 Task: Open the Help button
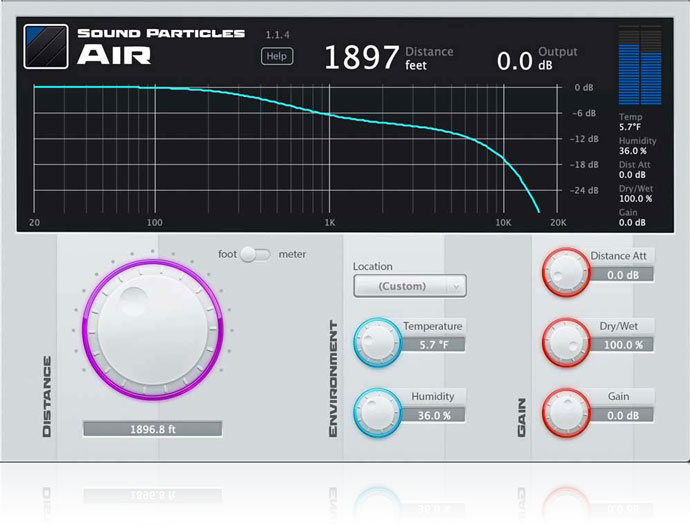click(277, 56)
